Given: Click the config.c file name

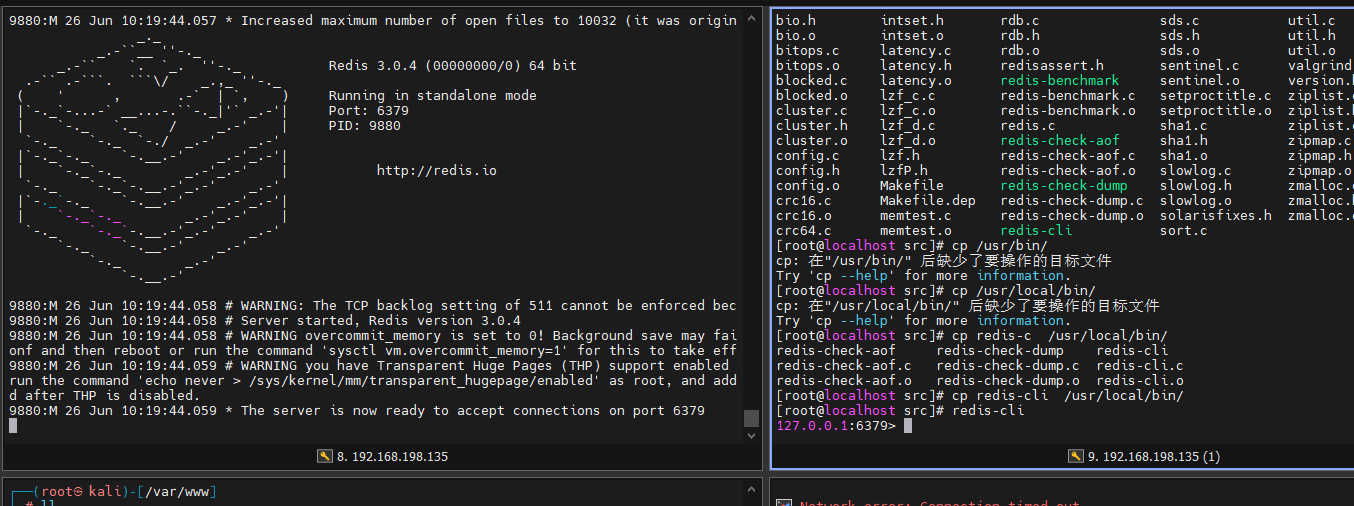Looking at the screenshot, I should pyautogui.click(x=808, y=156).
